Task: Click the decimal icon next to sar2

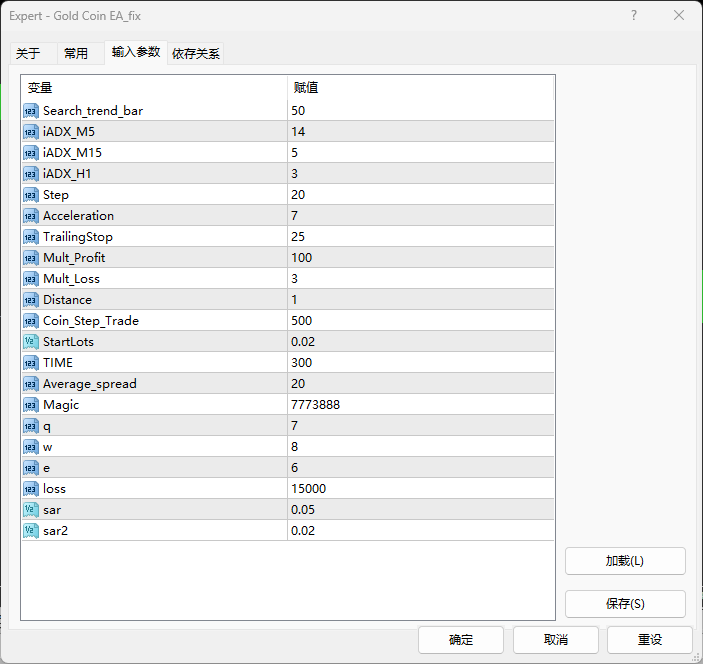Action: 31,531
